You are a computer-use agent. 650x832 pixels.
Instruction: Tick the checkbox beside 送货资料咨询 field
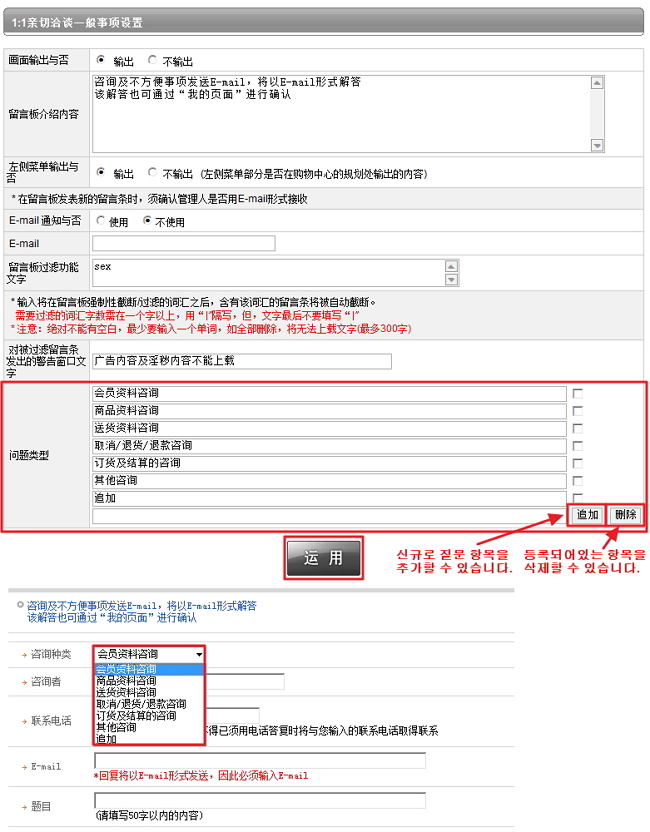pos(577,429)
